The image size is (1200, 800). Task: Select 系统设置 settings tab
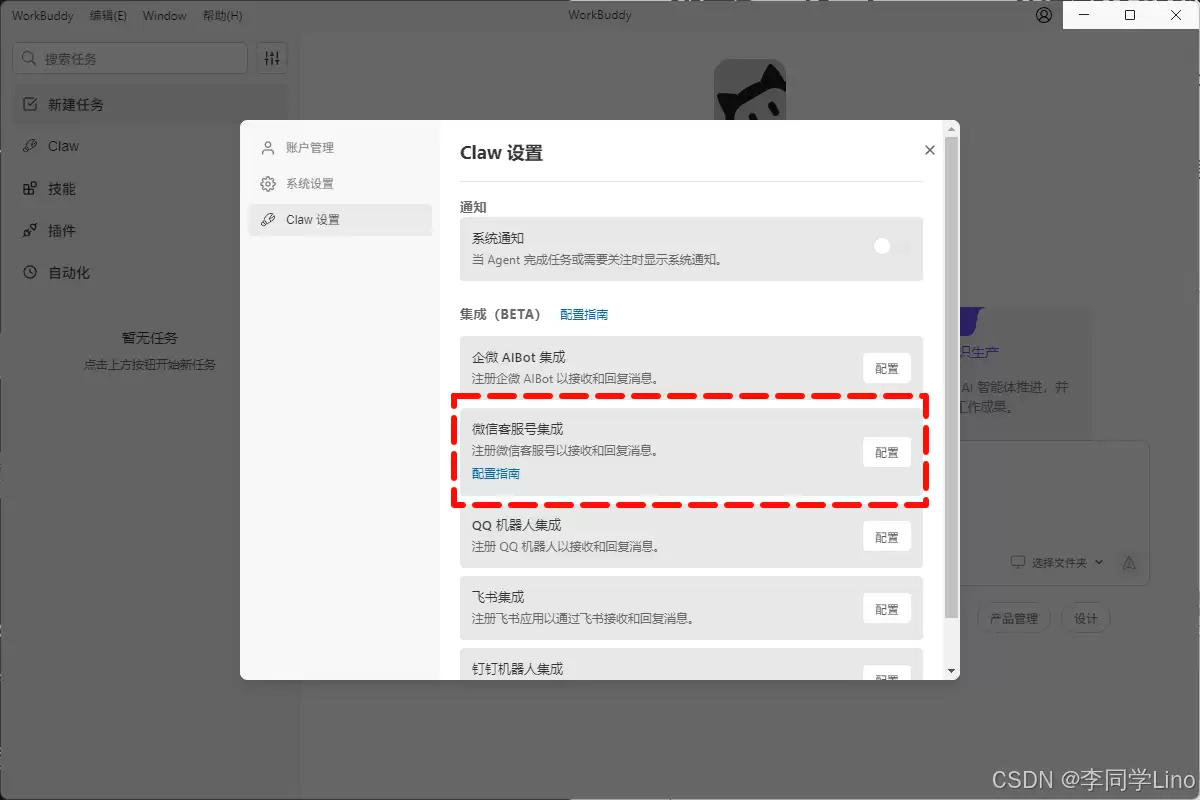tap(309, 184)
